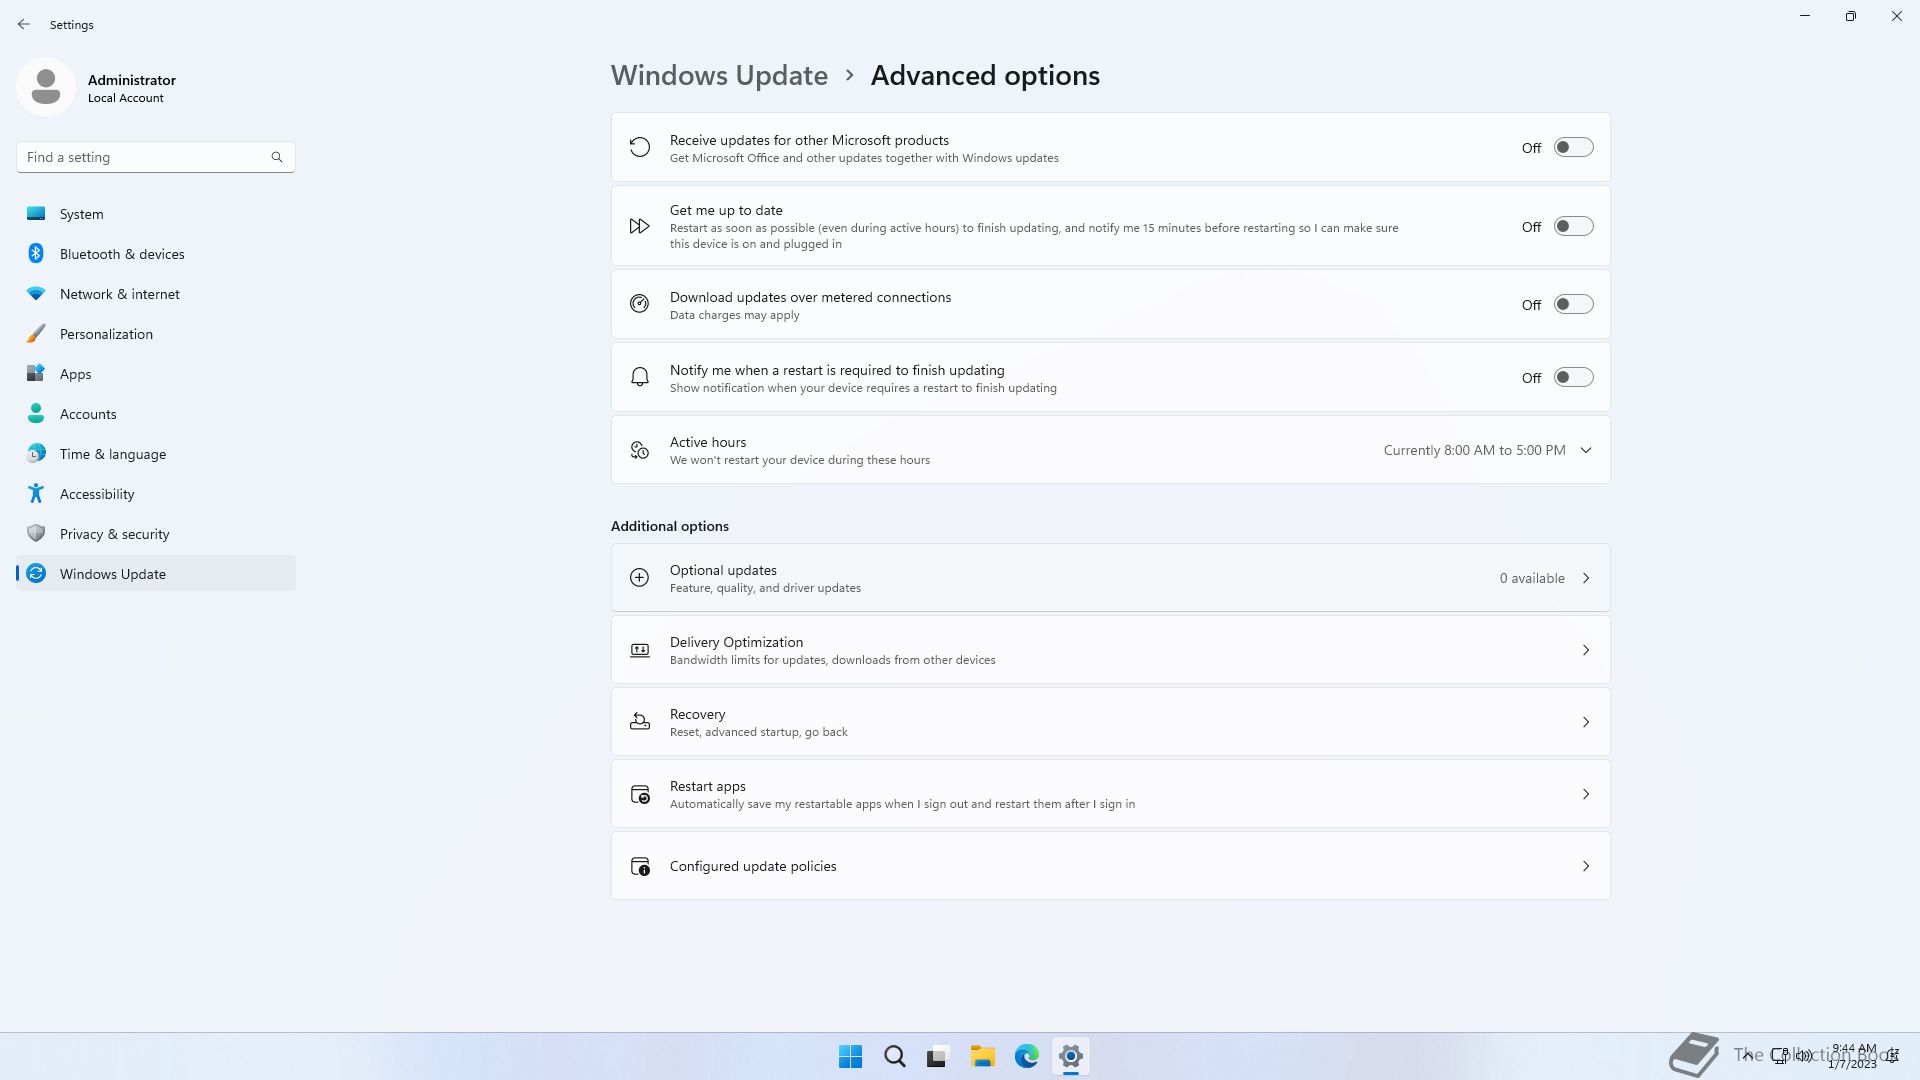Click the Network & internet wifi icon
The width and height of the screenshot is (1920, 1080).
click(x=36, y=294)
